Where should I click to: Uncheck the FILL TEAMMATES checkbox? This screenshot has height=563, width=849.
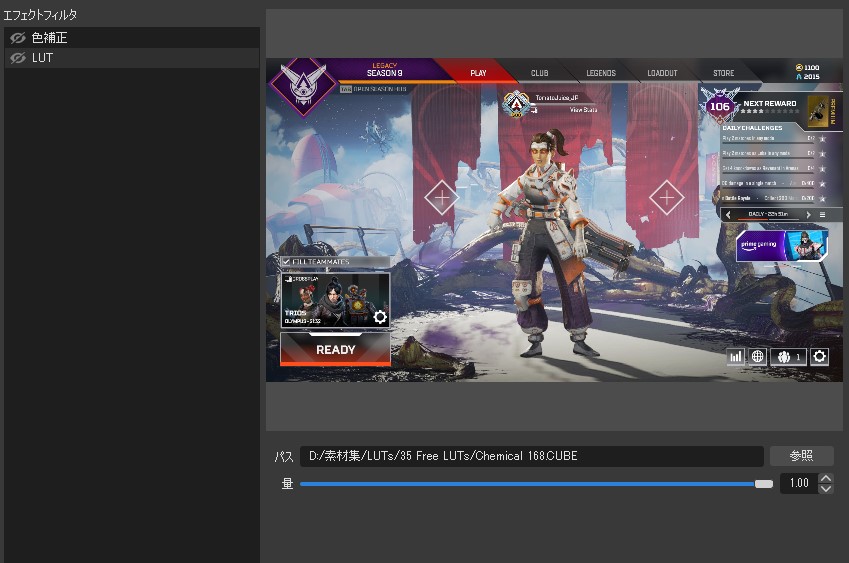coord(286,262)
